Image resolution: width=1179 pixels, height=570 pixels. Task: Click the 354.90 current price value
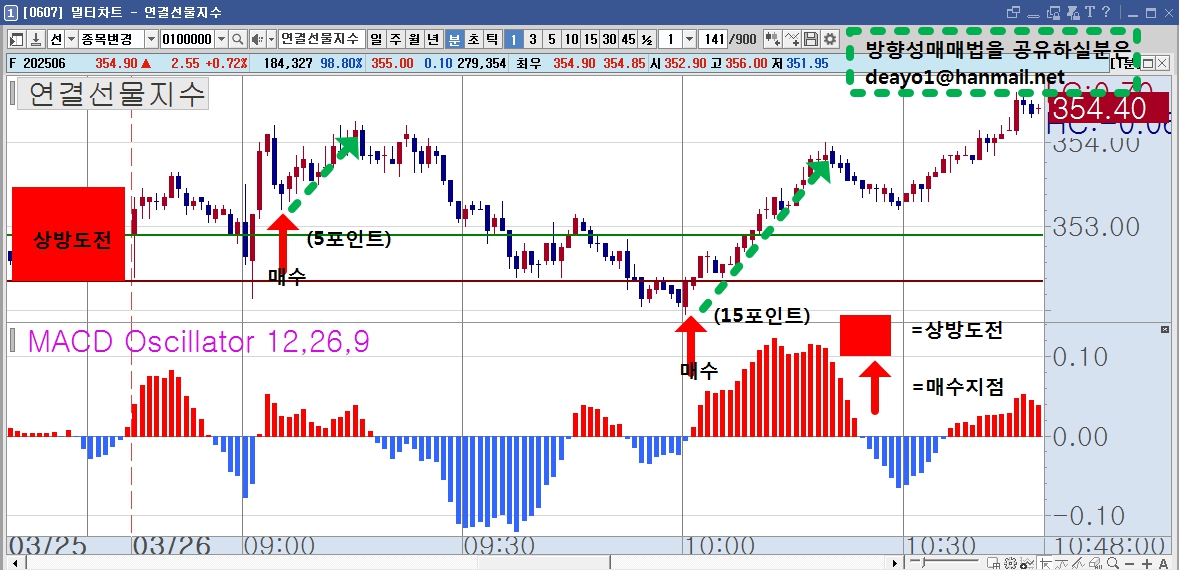click(x=116, y=63)
